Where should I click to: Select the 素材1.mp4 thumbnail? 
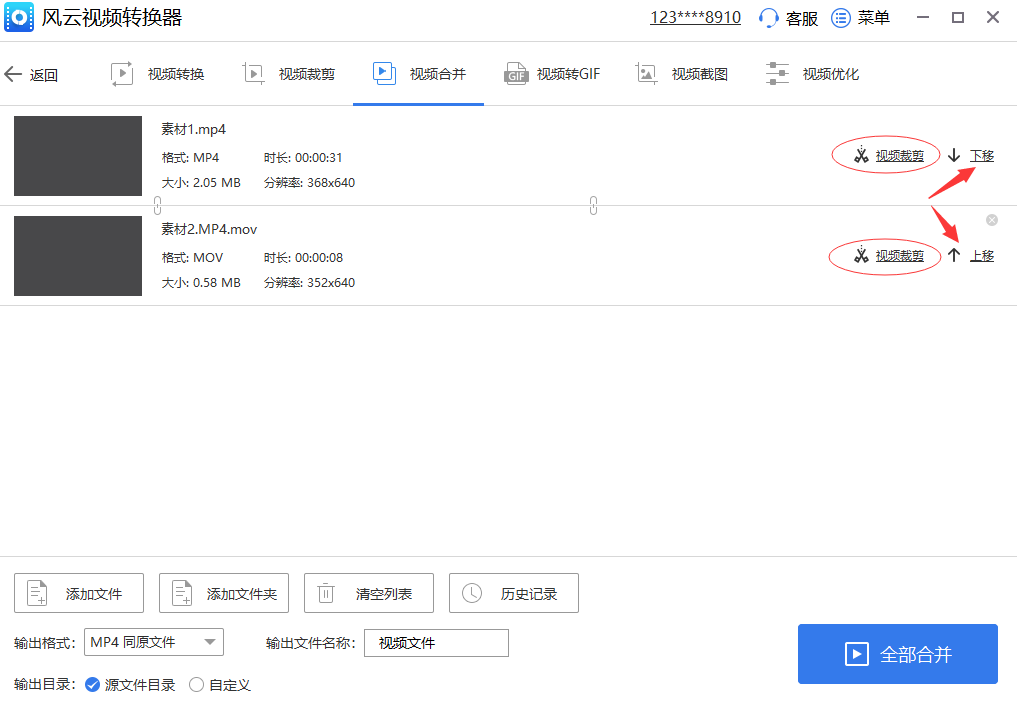pyautogui.click(x=78, y=156)
